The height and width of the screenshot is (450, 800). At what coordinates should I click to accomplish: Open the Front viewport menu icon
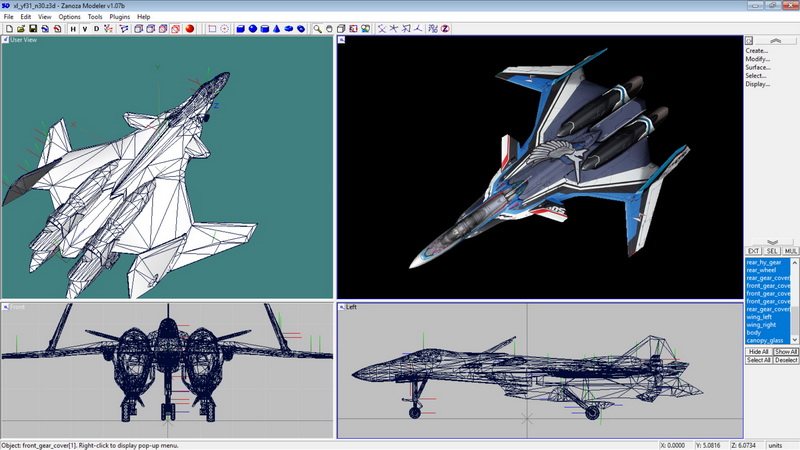click(5, 307)
